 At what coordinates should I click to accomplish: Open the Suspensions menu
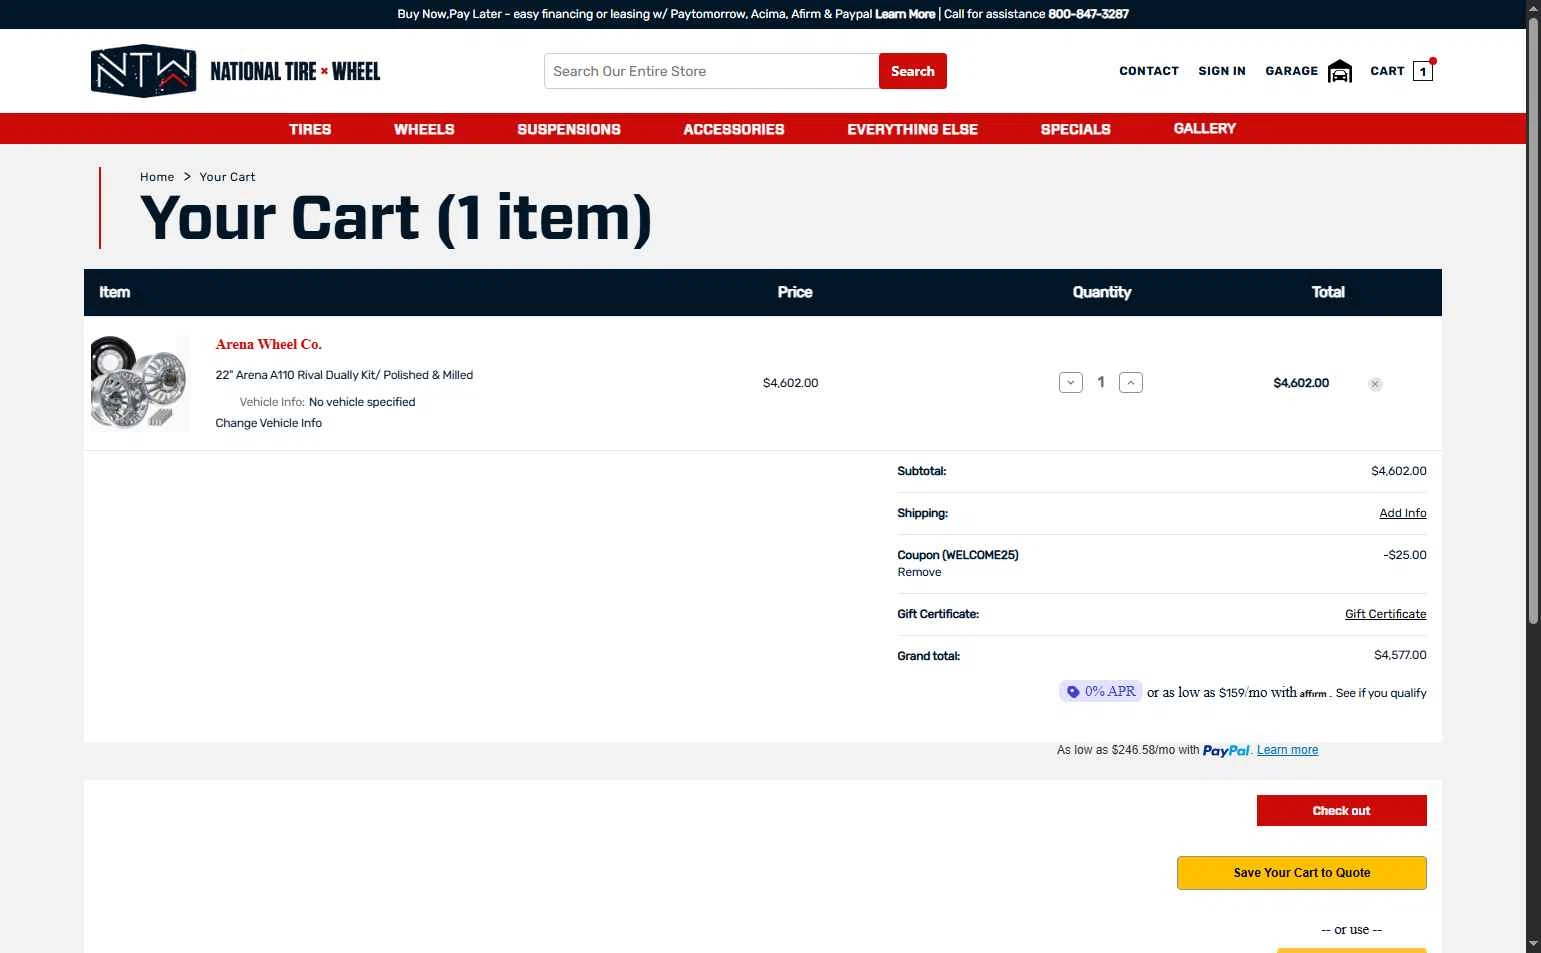(569, 129)
